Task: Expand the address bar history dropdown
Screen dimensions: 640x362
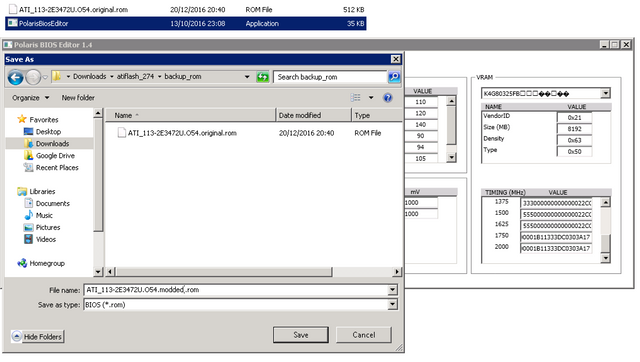Action: click(x=247, y=77)
